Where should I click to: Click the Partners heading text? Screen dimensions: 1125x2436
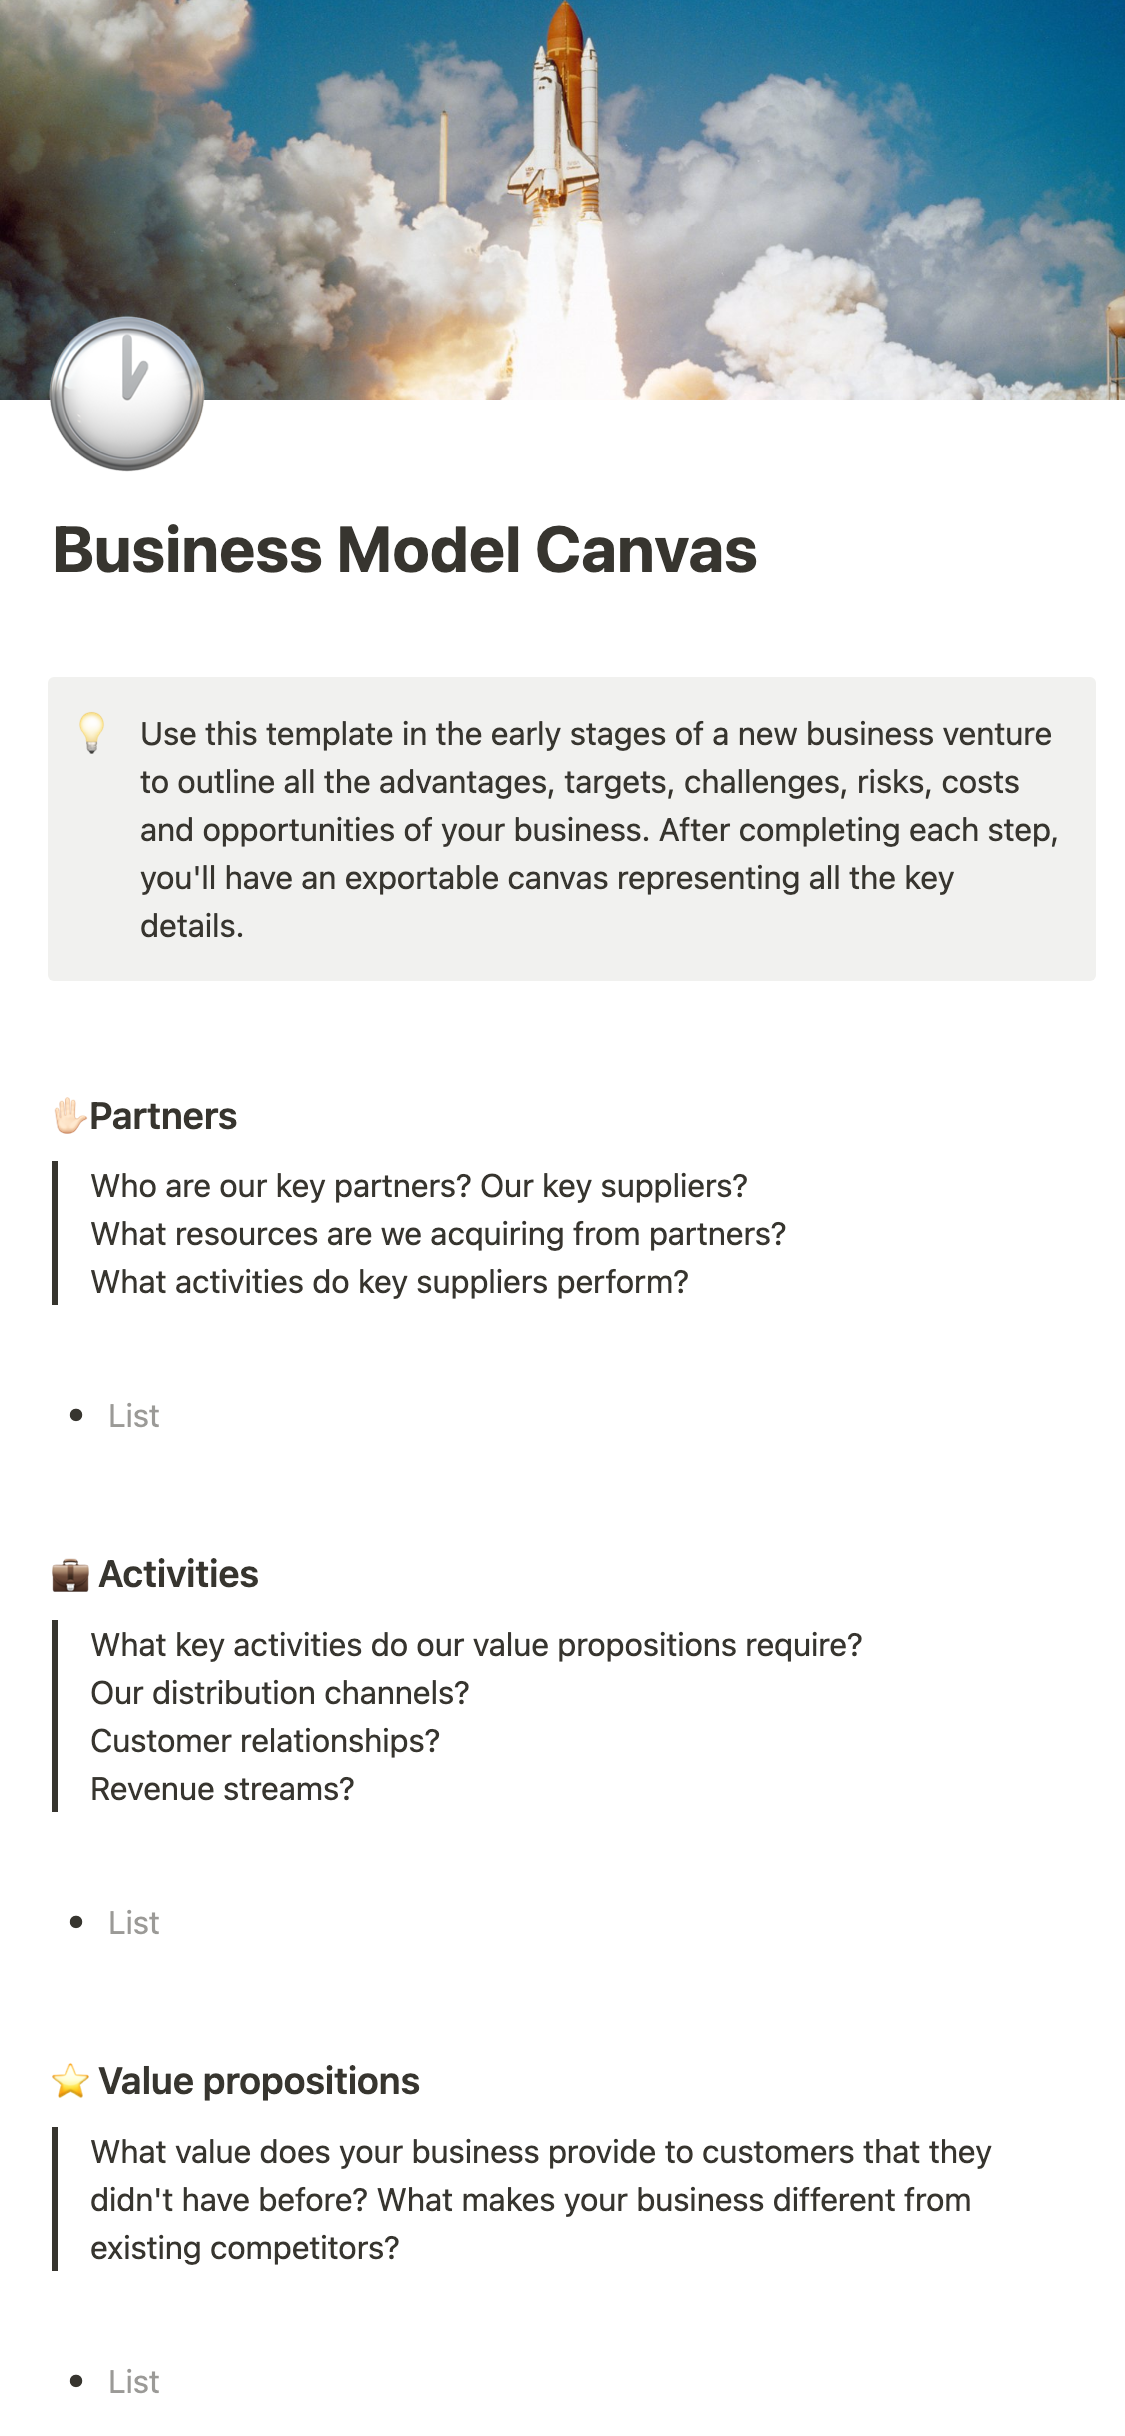tap(163, 1116)
